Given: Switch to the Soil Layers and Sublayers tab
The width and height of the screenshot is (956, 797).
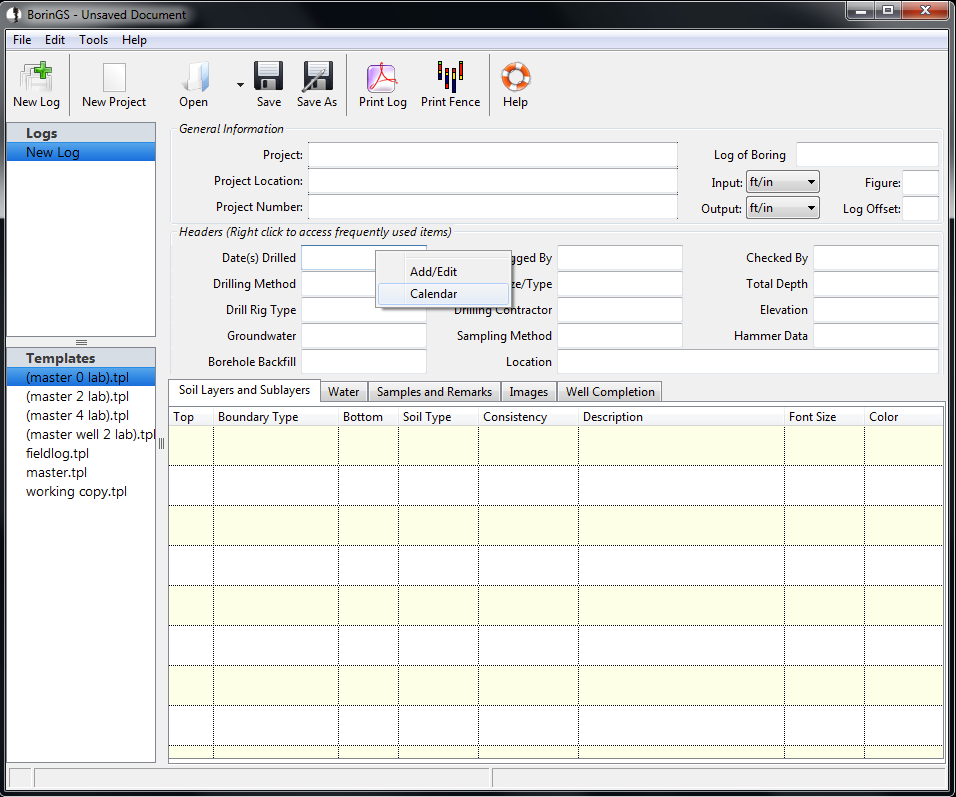Looking at the screenshot, I should 244,390.
